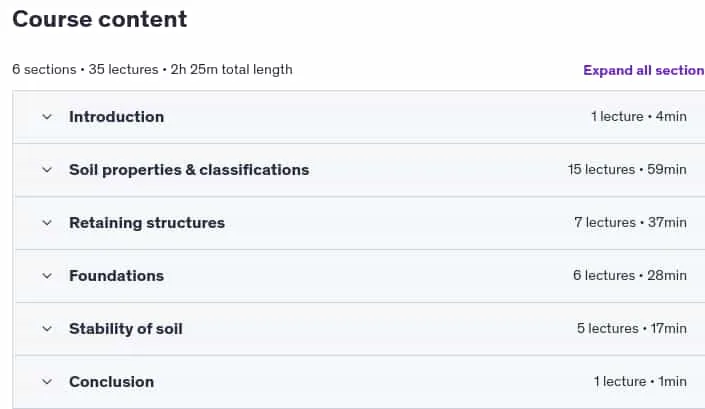Expand the Conclusion section chevron

coord(47,382)
